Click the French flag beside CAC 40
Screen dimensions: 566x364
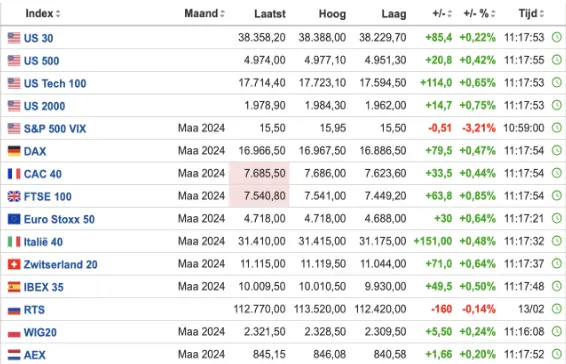pyautogui.click(x=14, y=174)
